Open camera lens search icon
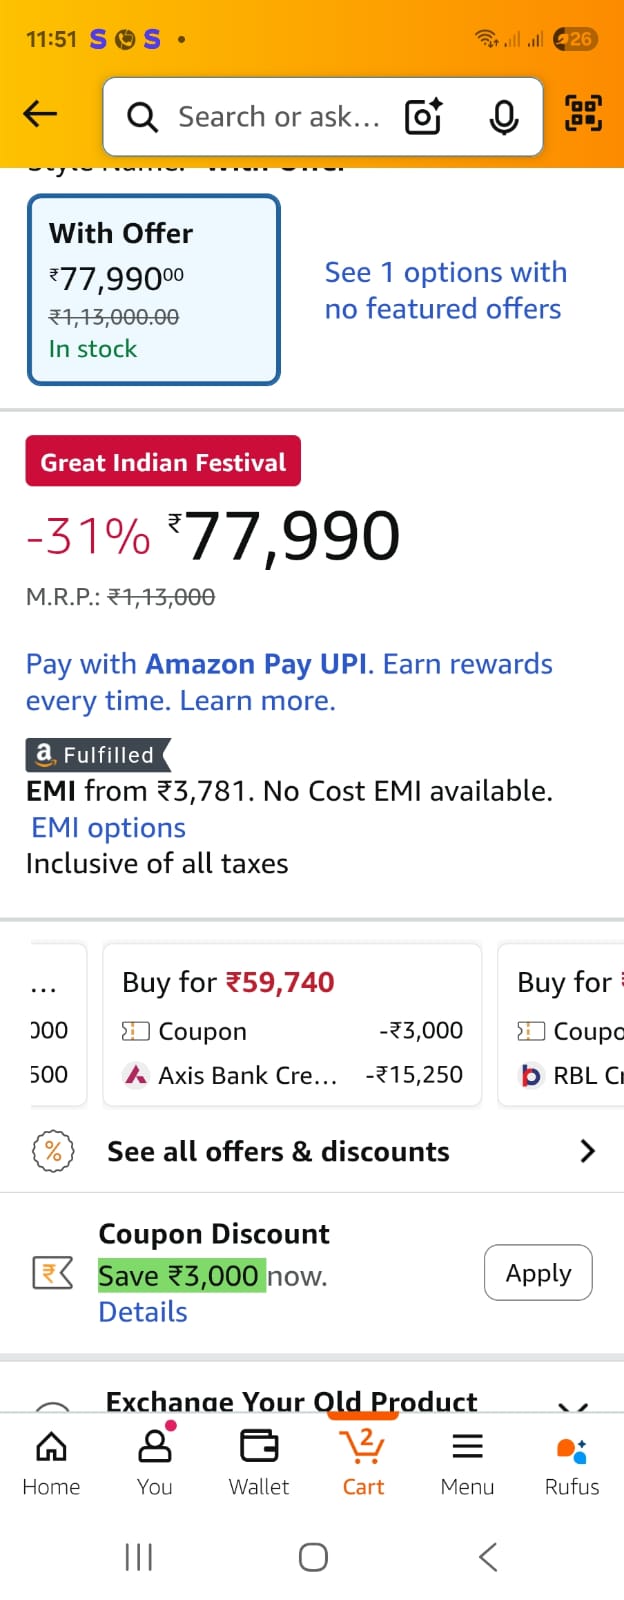This screenshot has width=624, height=1600. 423,117
